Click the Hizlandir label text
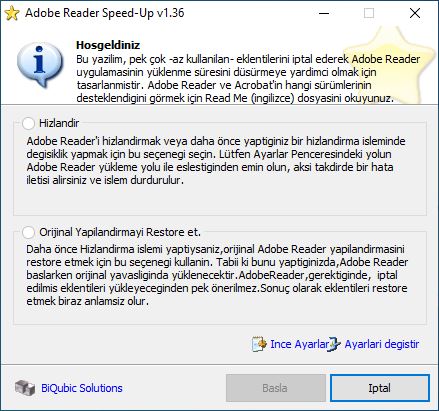The image size is (439, 411). pyautogui.click(x=59, y=123)
